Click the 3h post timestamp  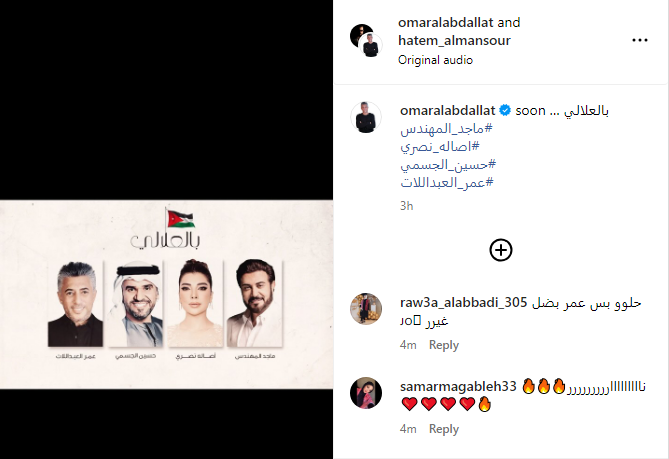click(x=407, y=206)
